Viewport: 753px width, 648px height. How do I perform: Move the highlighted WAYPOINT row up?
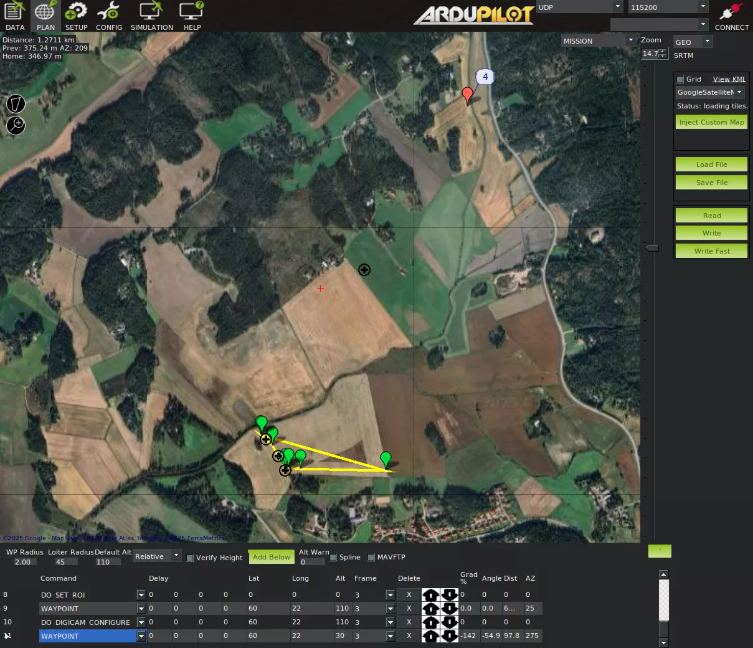click(x=431, y=636)
